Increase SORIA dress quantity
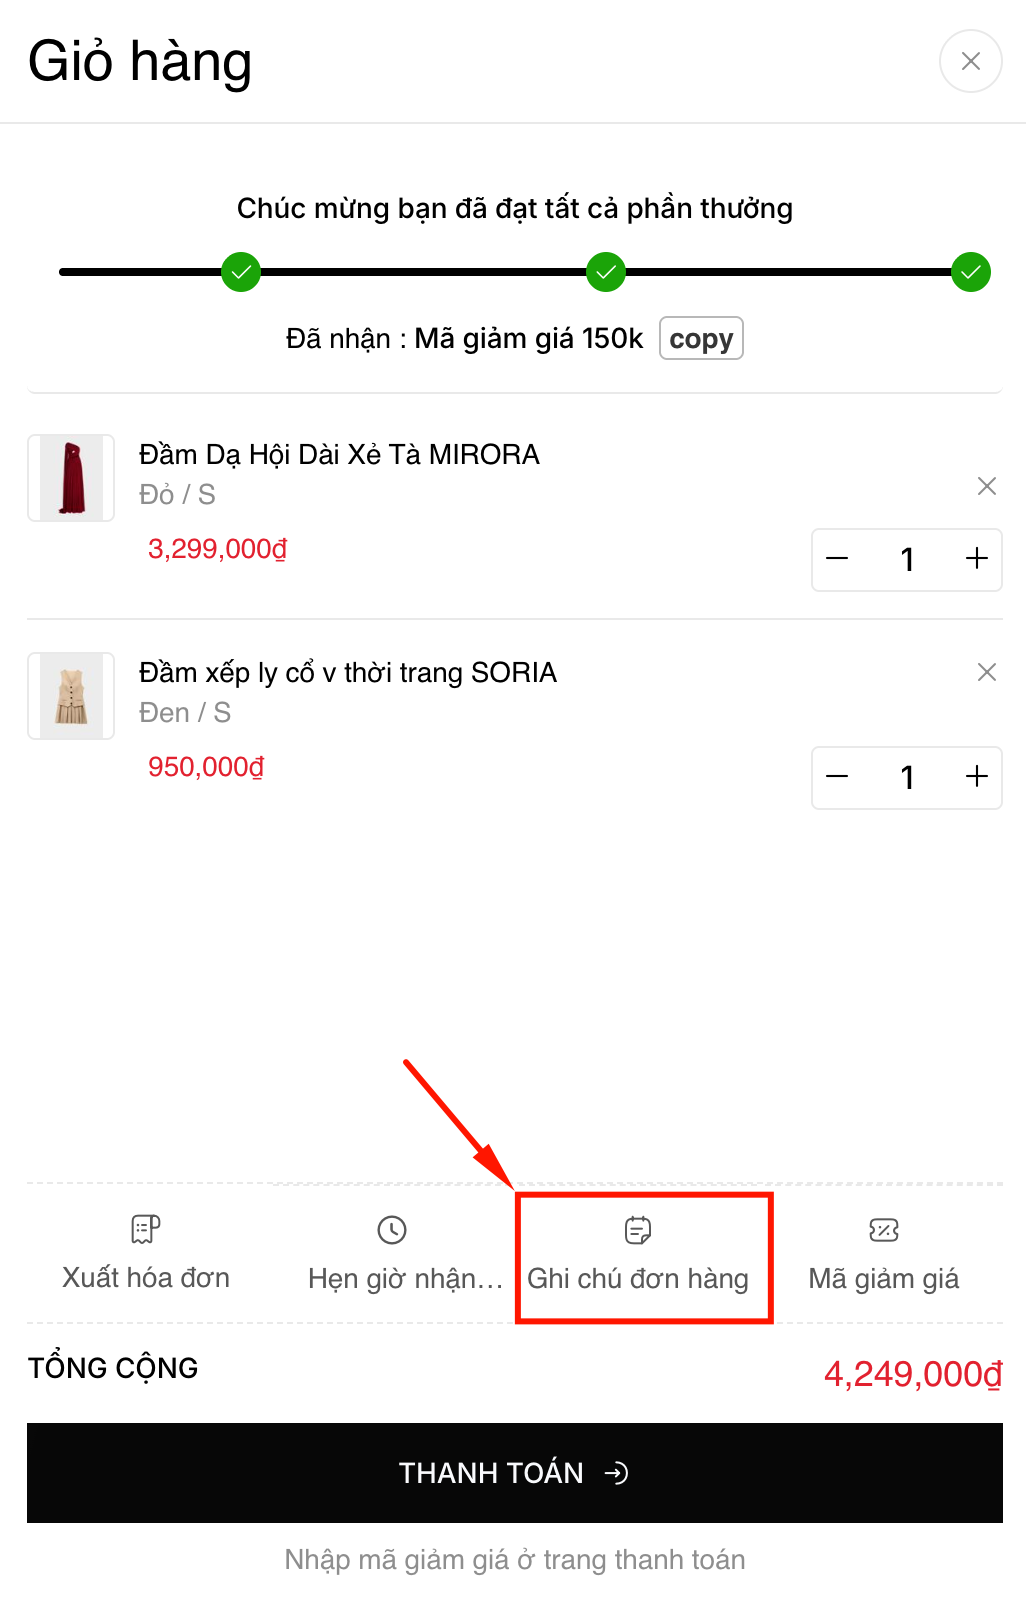The height and width of the screenshot is (1604, 1026). pyautogui.click(x=976, y=777)
